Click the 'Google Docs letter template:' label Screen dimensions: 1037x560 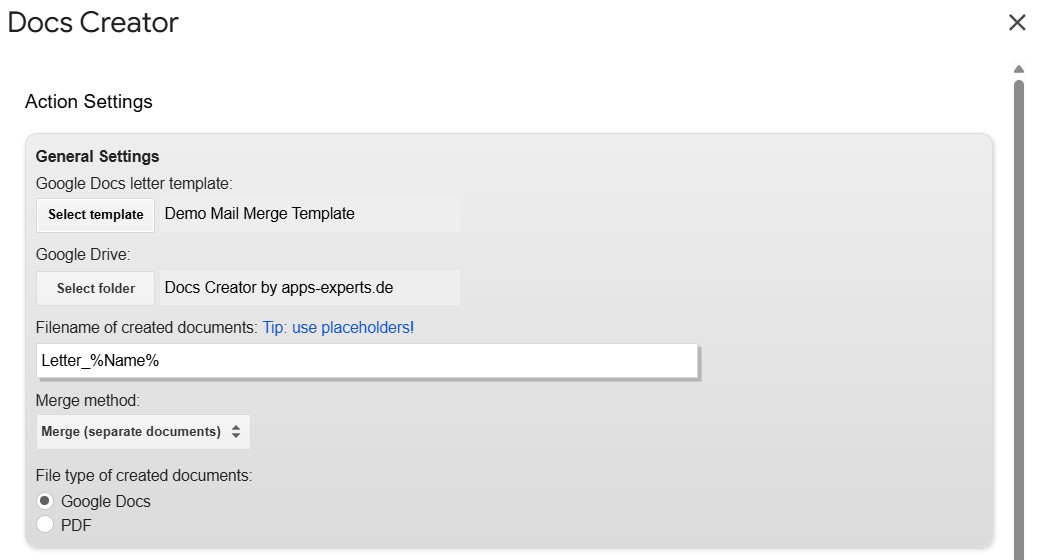click(134, 183)
